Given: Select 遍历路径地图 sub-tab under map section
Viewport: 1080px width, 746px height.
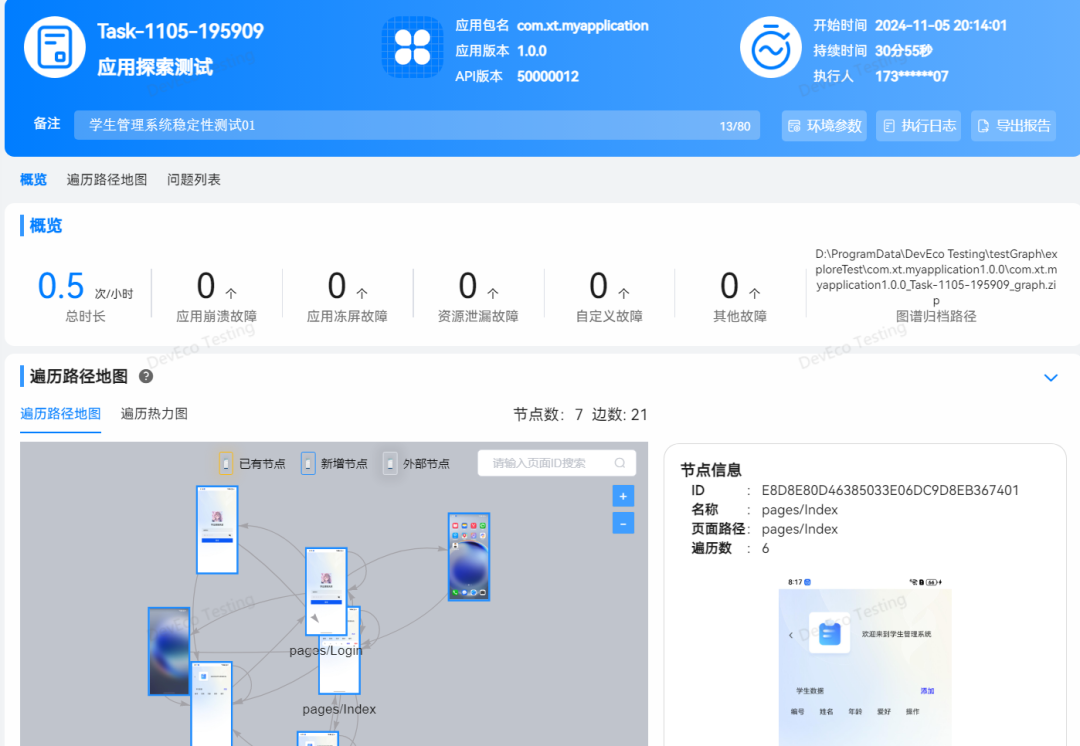Looking at the screenshot, I should pyautogui.click(x=61, y=414).
